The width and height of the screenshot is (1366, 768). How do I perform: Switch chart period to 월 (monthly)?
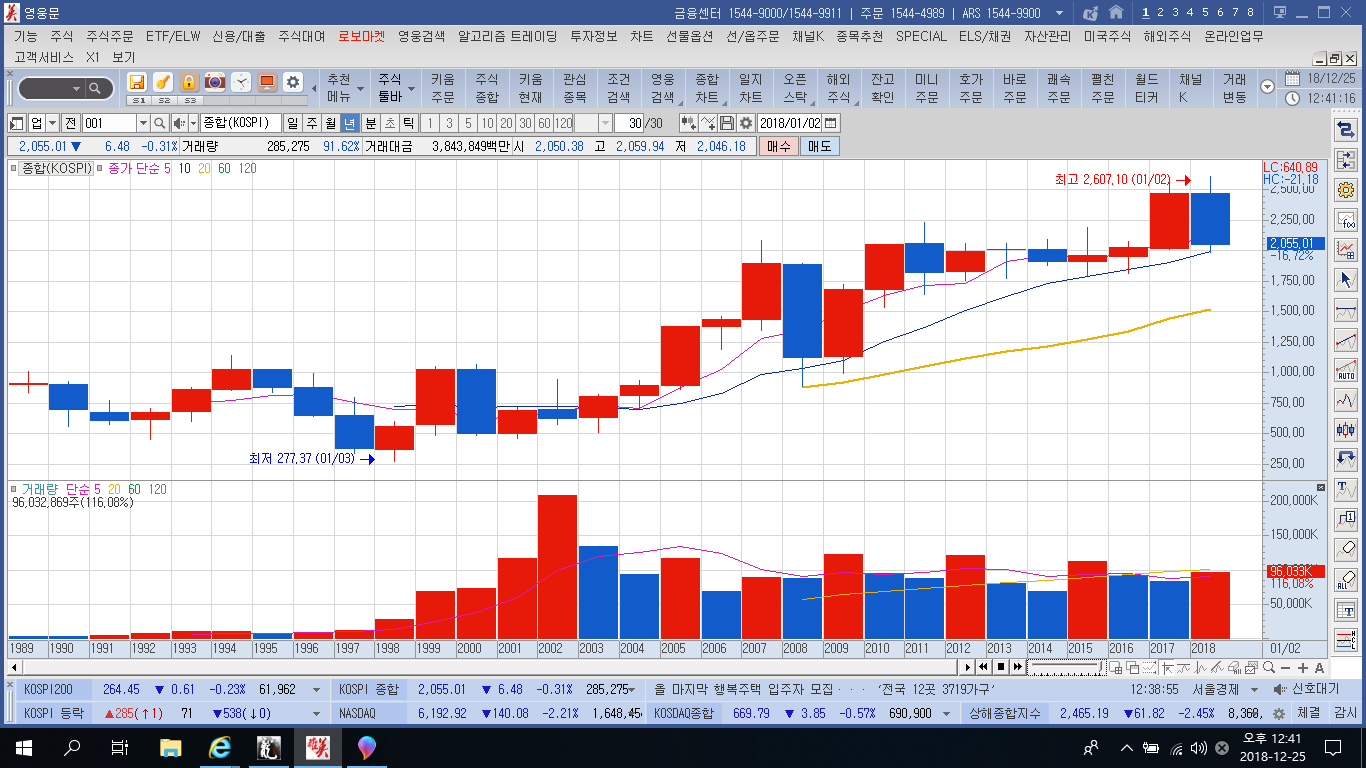pyautogui.click(x=330, y=123)
